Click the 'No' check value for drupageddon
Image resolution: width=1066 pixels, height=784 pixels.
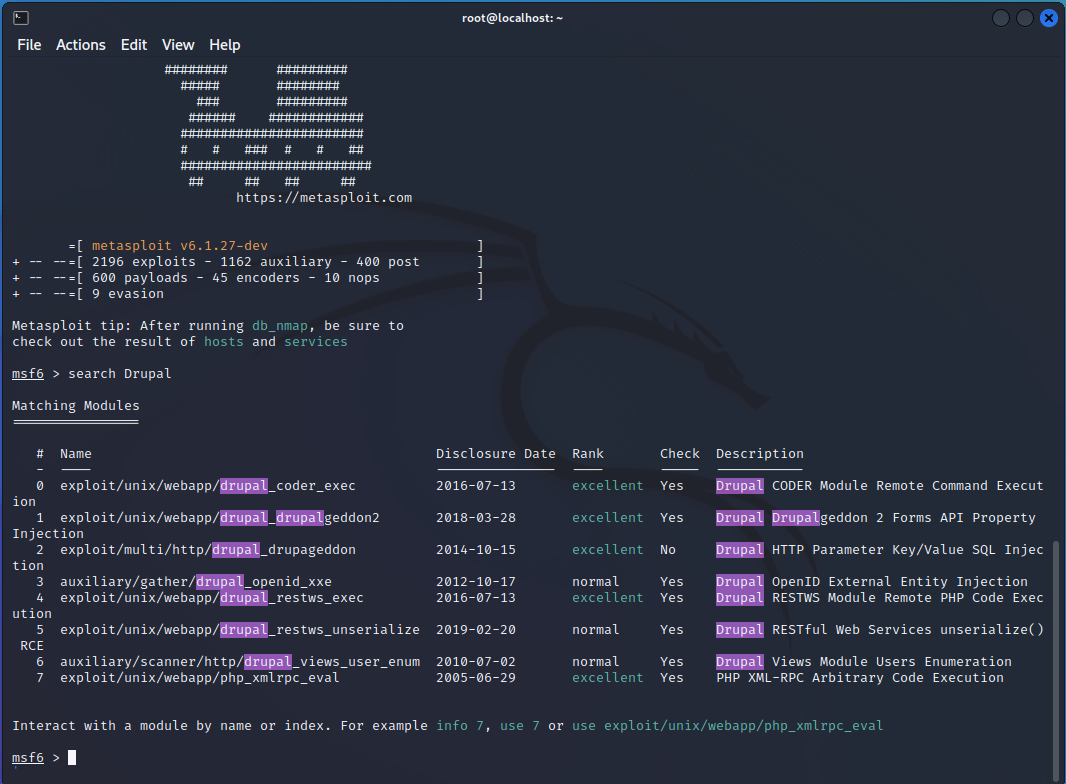(668, 549)
